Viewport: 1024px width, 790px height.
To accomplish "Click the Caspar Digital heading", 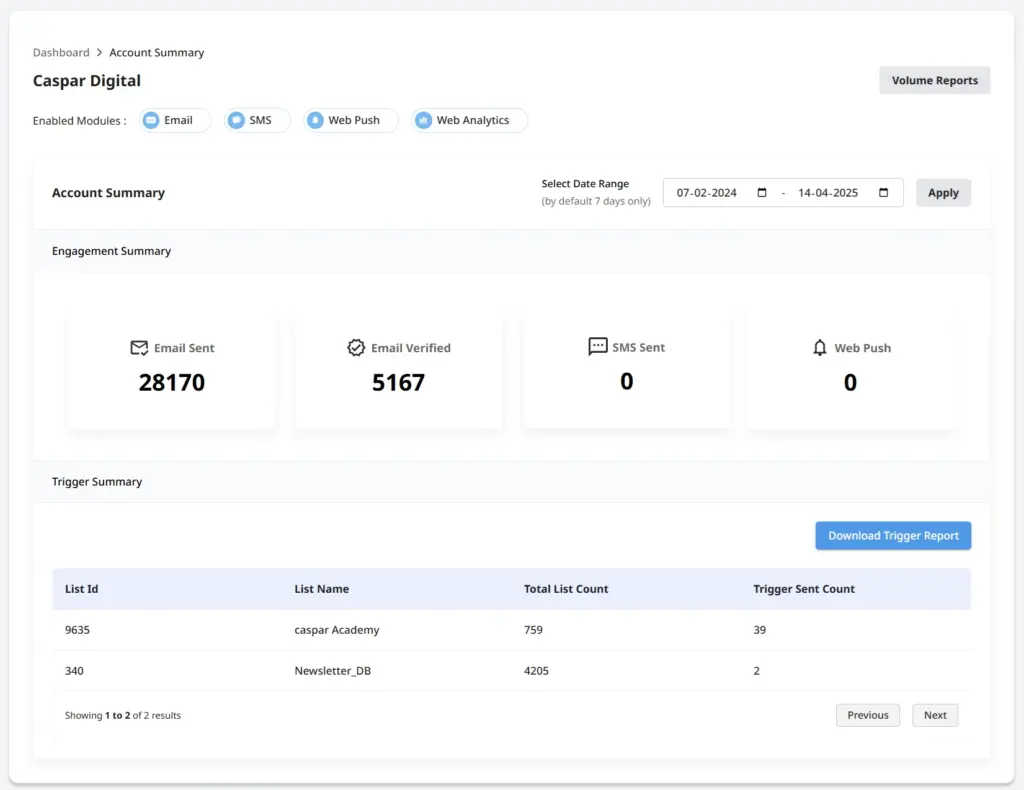I will (87, 80).
